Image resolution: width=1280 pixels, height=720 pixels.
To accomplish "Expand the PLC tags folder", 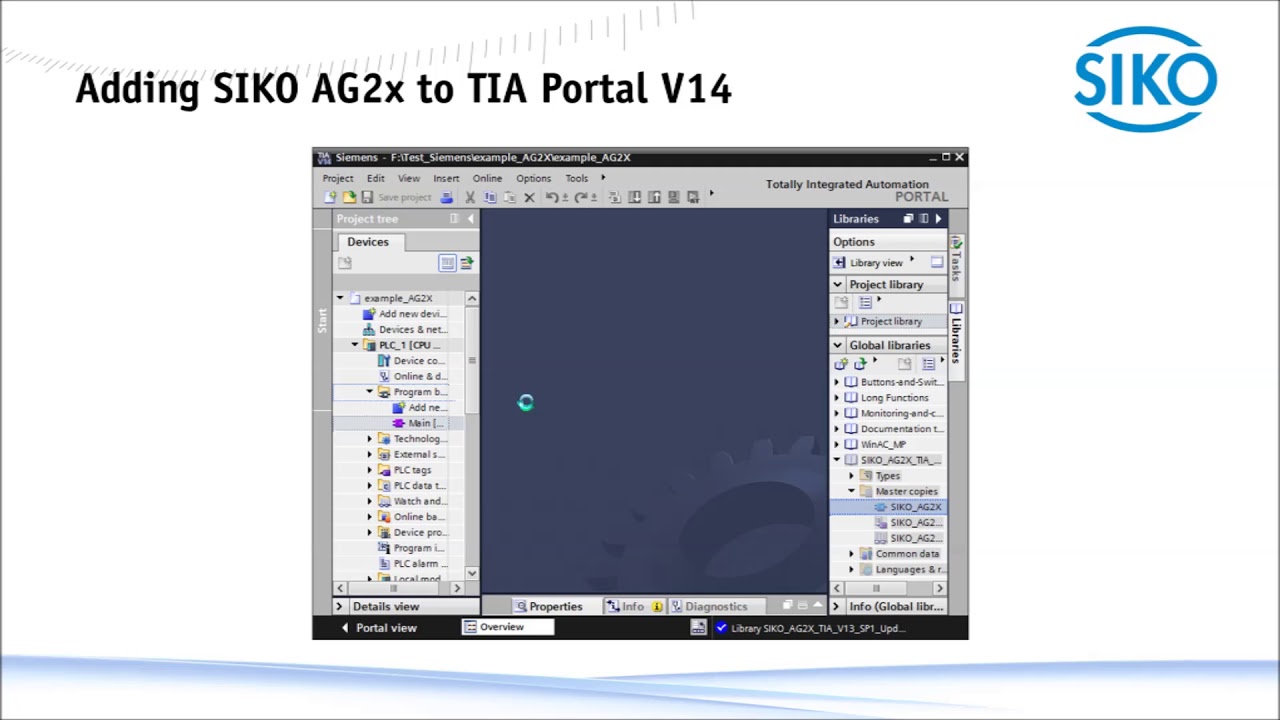I will [x=370, y=470].
